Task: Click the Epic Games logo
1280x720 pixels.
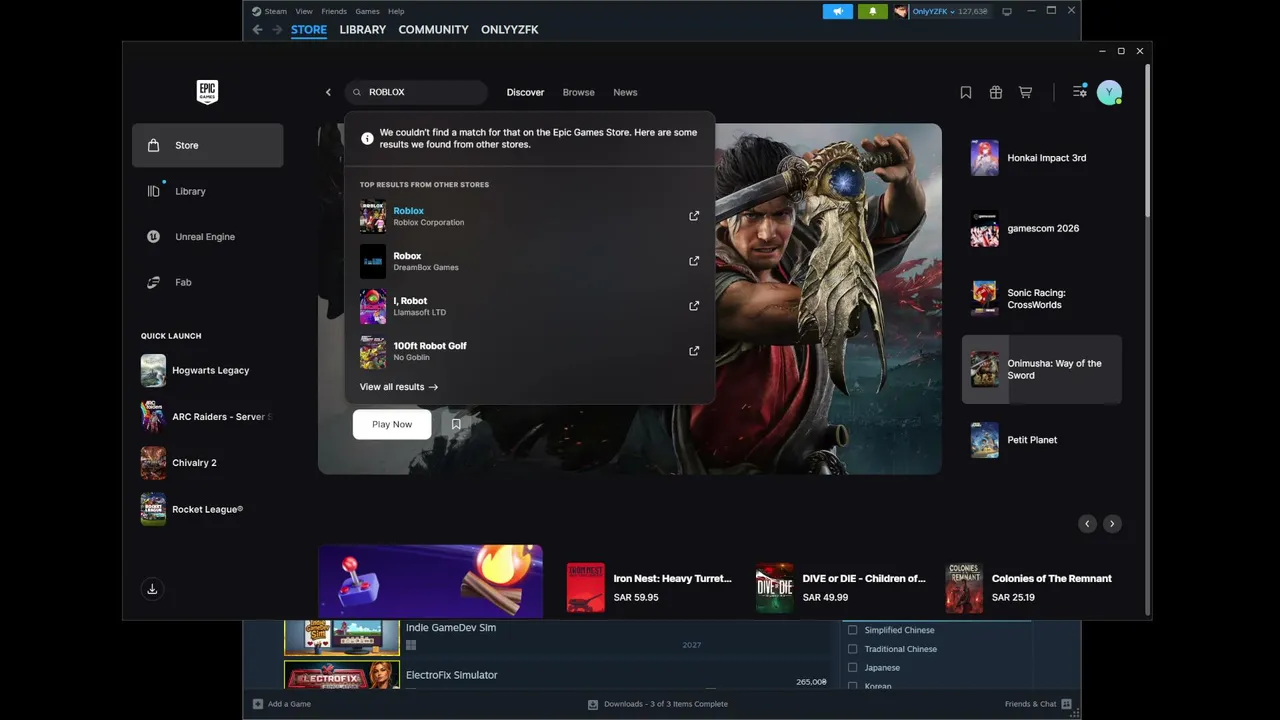Action: point(207,92)
